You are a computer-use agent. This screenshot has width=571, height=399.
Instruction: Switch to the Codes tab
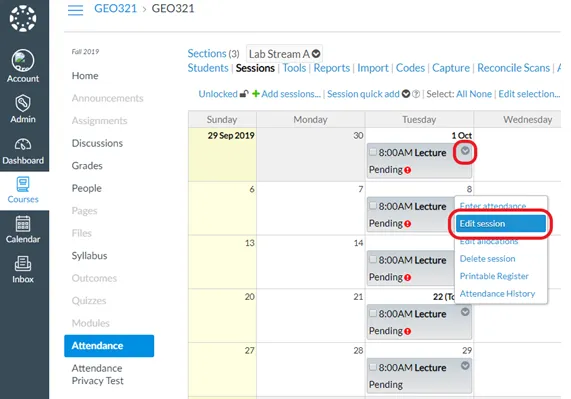tap(410, 68)
